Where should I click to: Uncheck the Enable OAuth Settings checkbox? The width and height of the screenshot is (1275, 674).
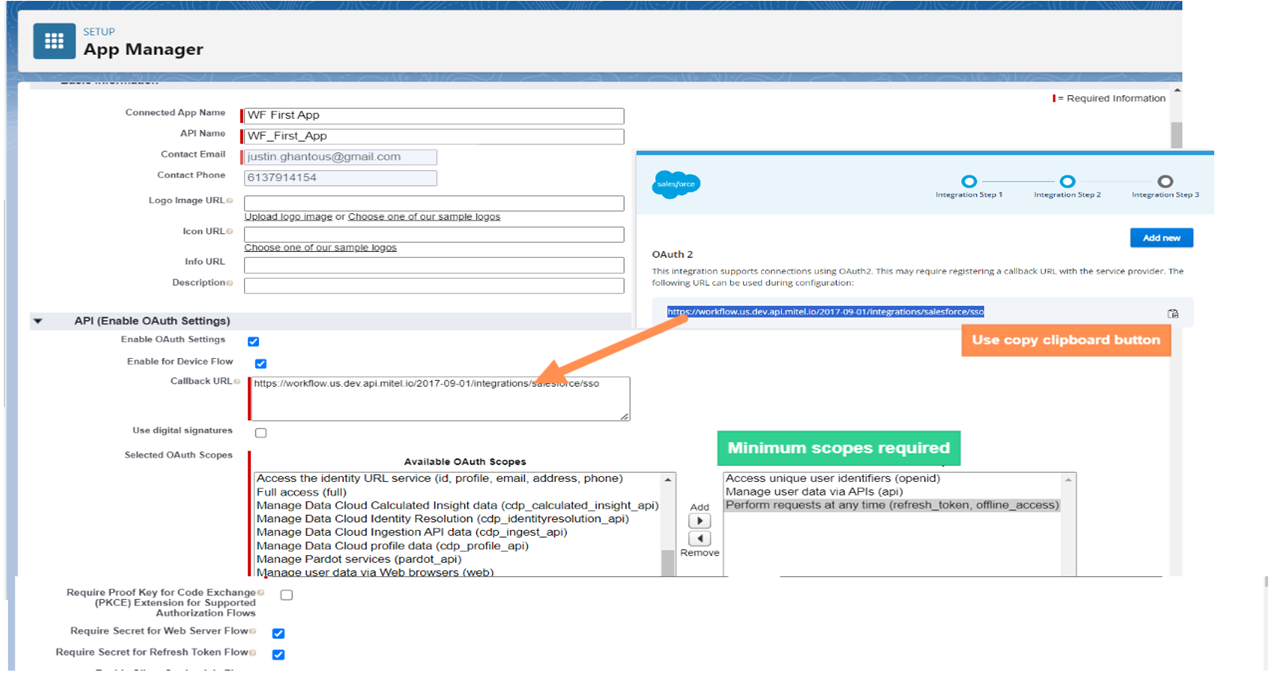click(x=254, y=342)
